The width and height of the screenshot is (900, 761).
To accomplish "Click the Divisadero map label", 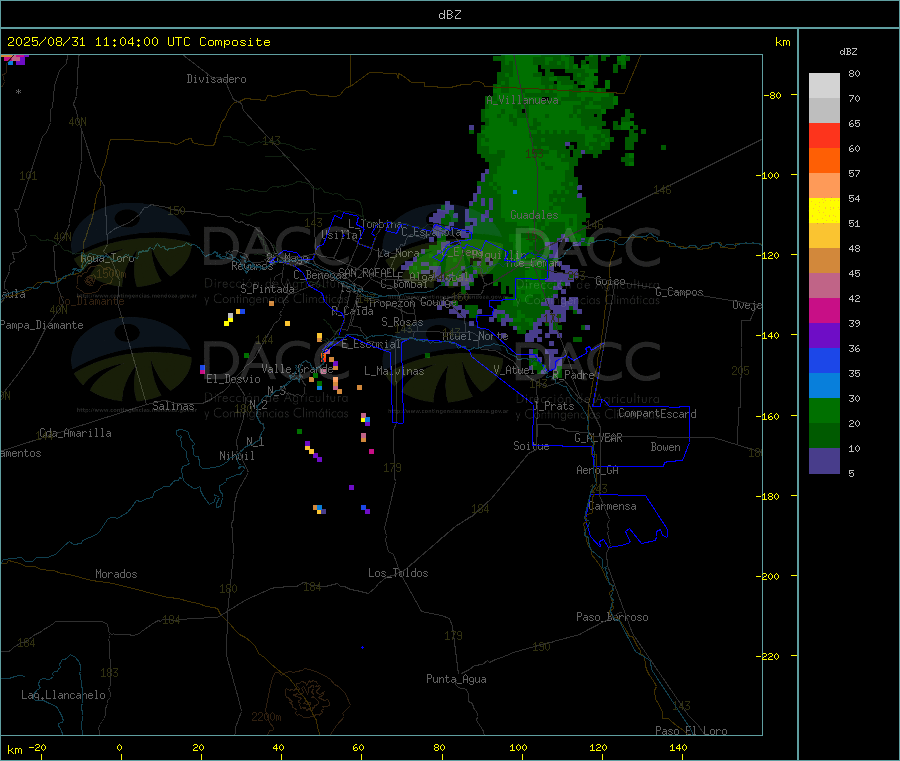I will 216,79.
